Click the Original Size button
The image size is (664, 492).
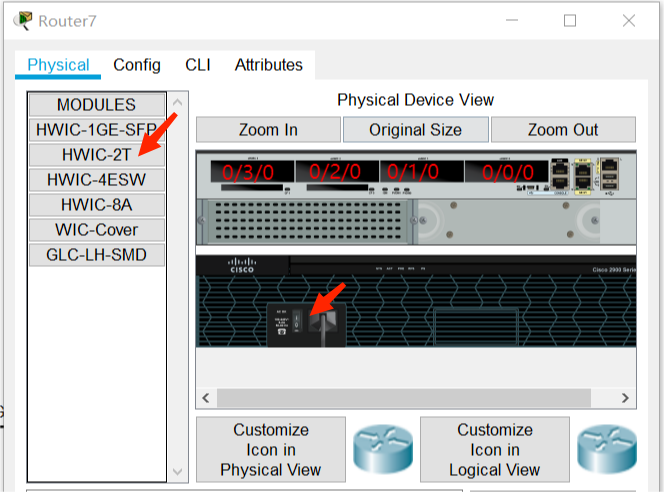tap(415, 130)
